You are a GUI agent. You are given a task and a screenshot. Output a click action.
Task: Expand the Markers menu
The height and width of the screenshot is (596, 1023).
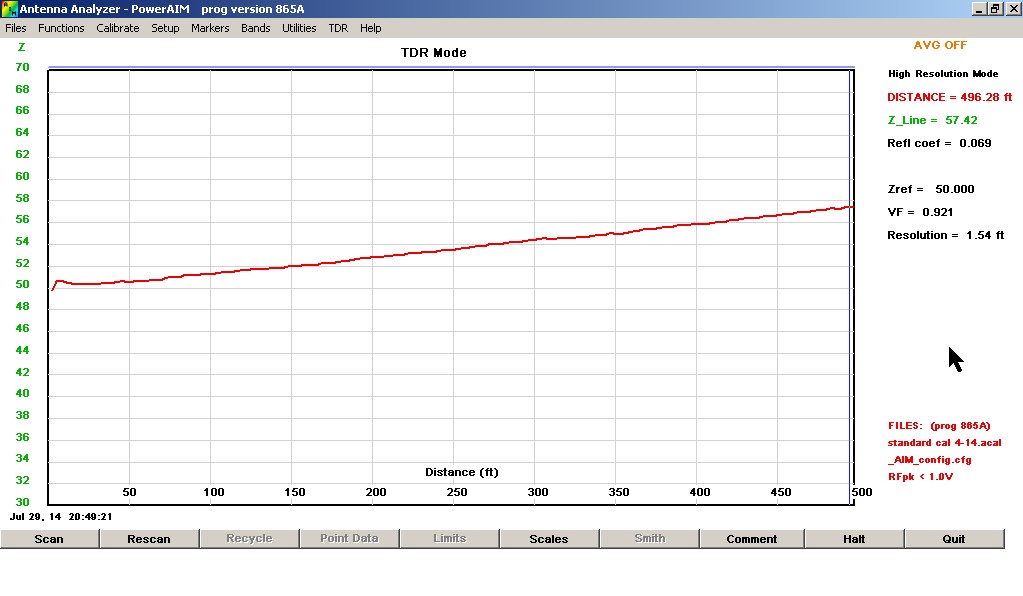click(210, 28)
